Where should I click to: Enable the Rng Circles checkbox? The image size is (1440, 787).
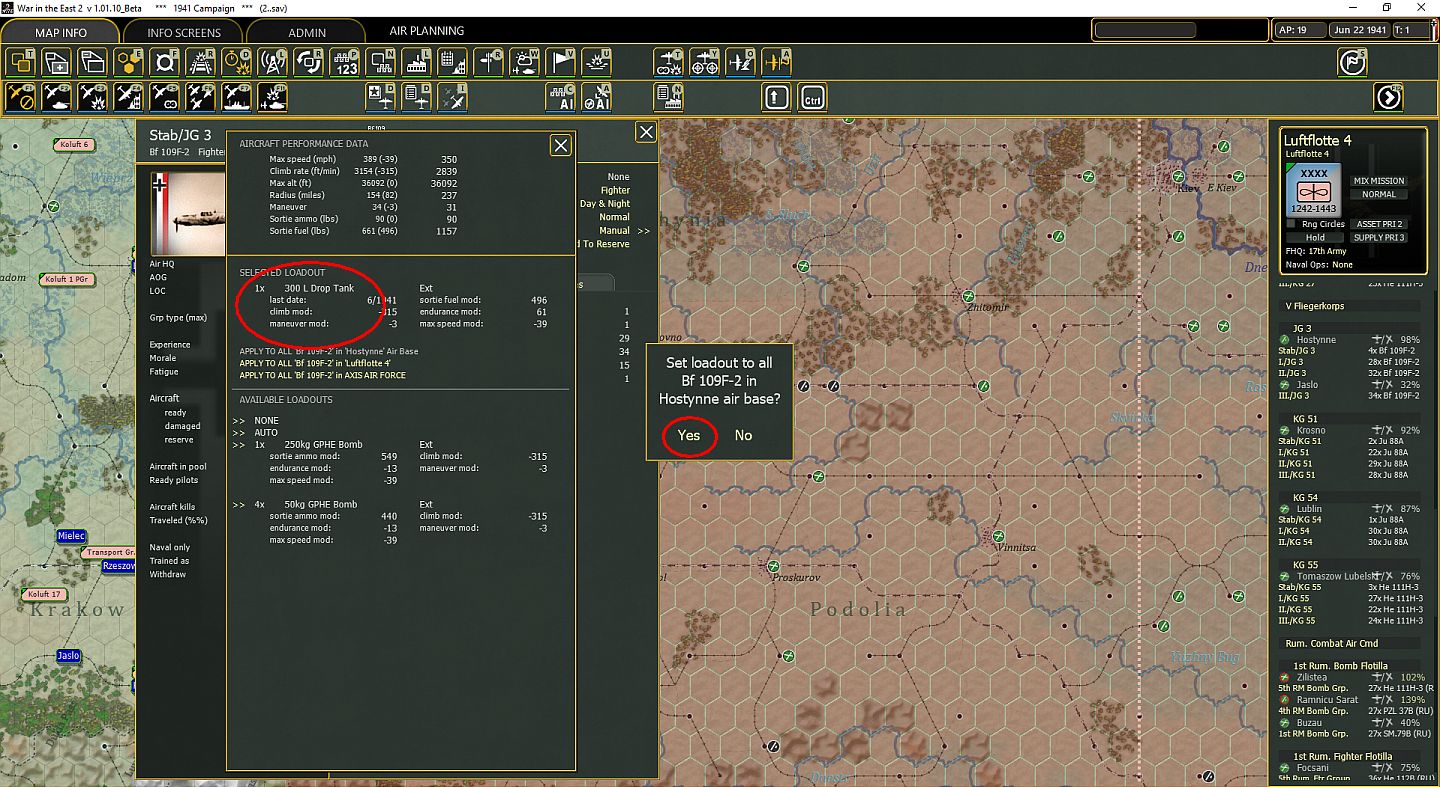tap(1293, 224)
